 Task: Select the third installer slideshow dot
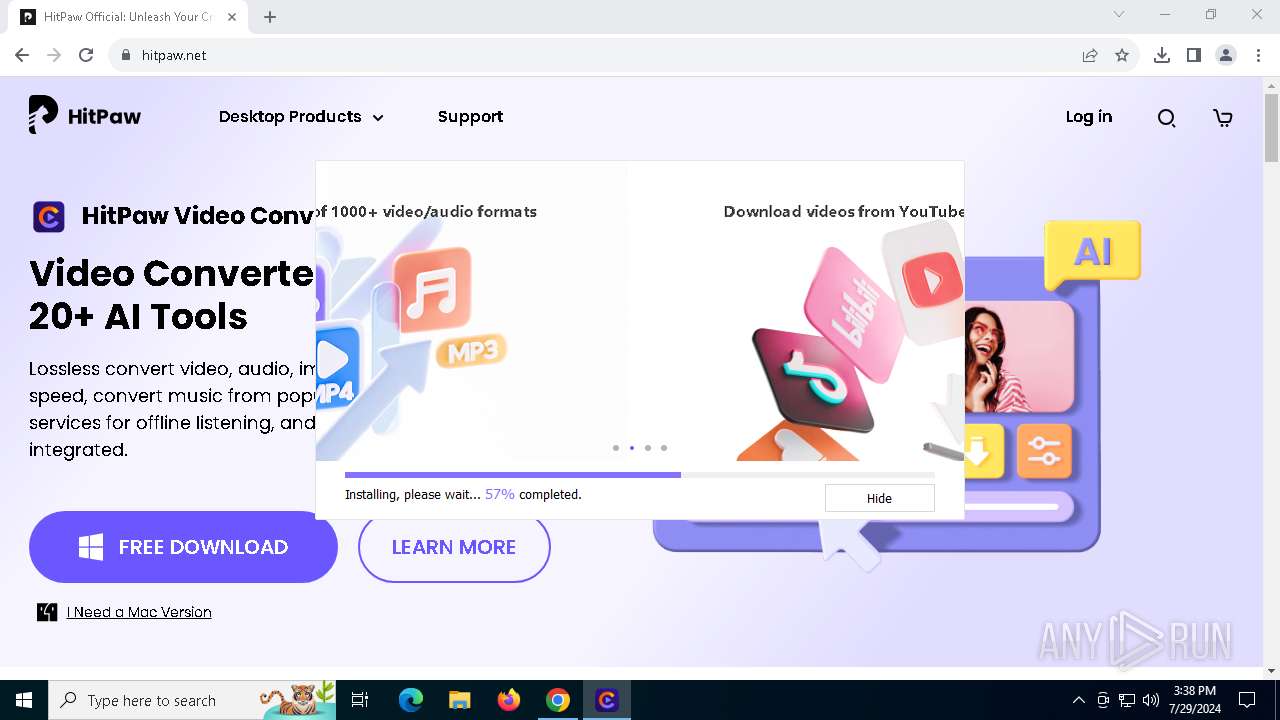coord(648,448)
